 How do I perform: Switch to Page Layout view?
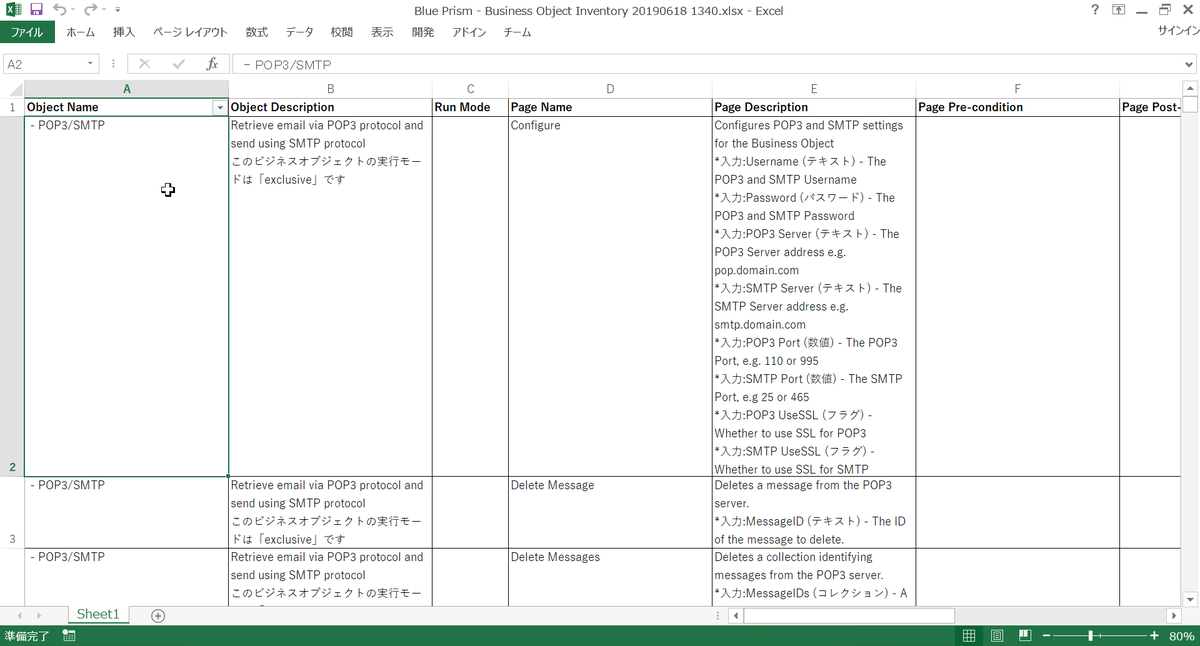[x=997, y=636]
